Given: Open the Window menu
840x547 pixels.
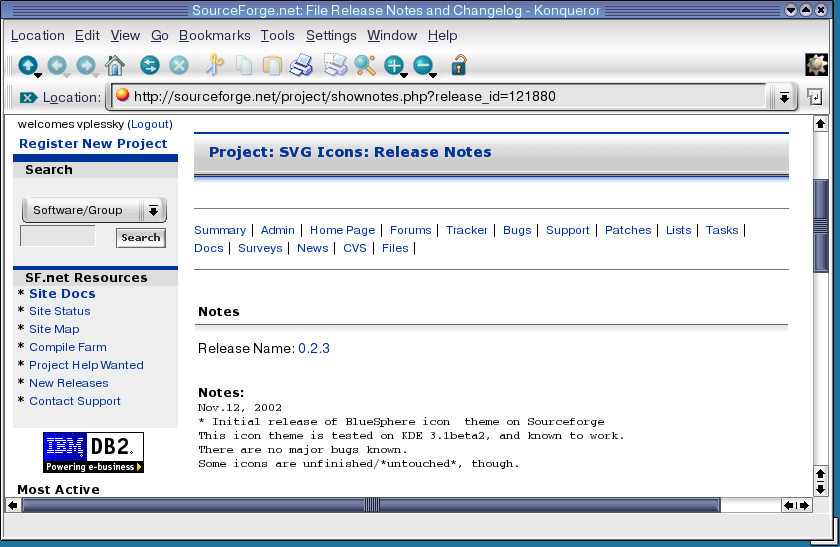Looking at the screenshot, I should point(392,35).
